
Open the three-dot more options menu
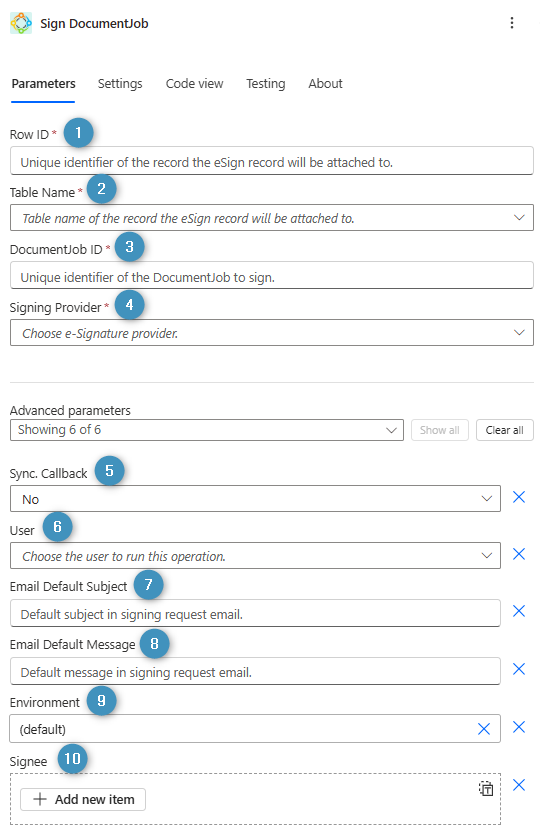[511, 23]
